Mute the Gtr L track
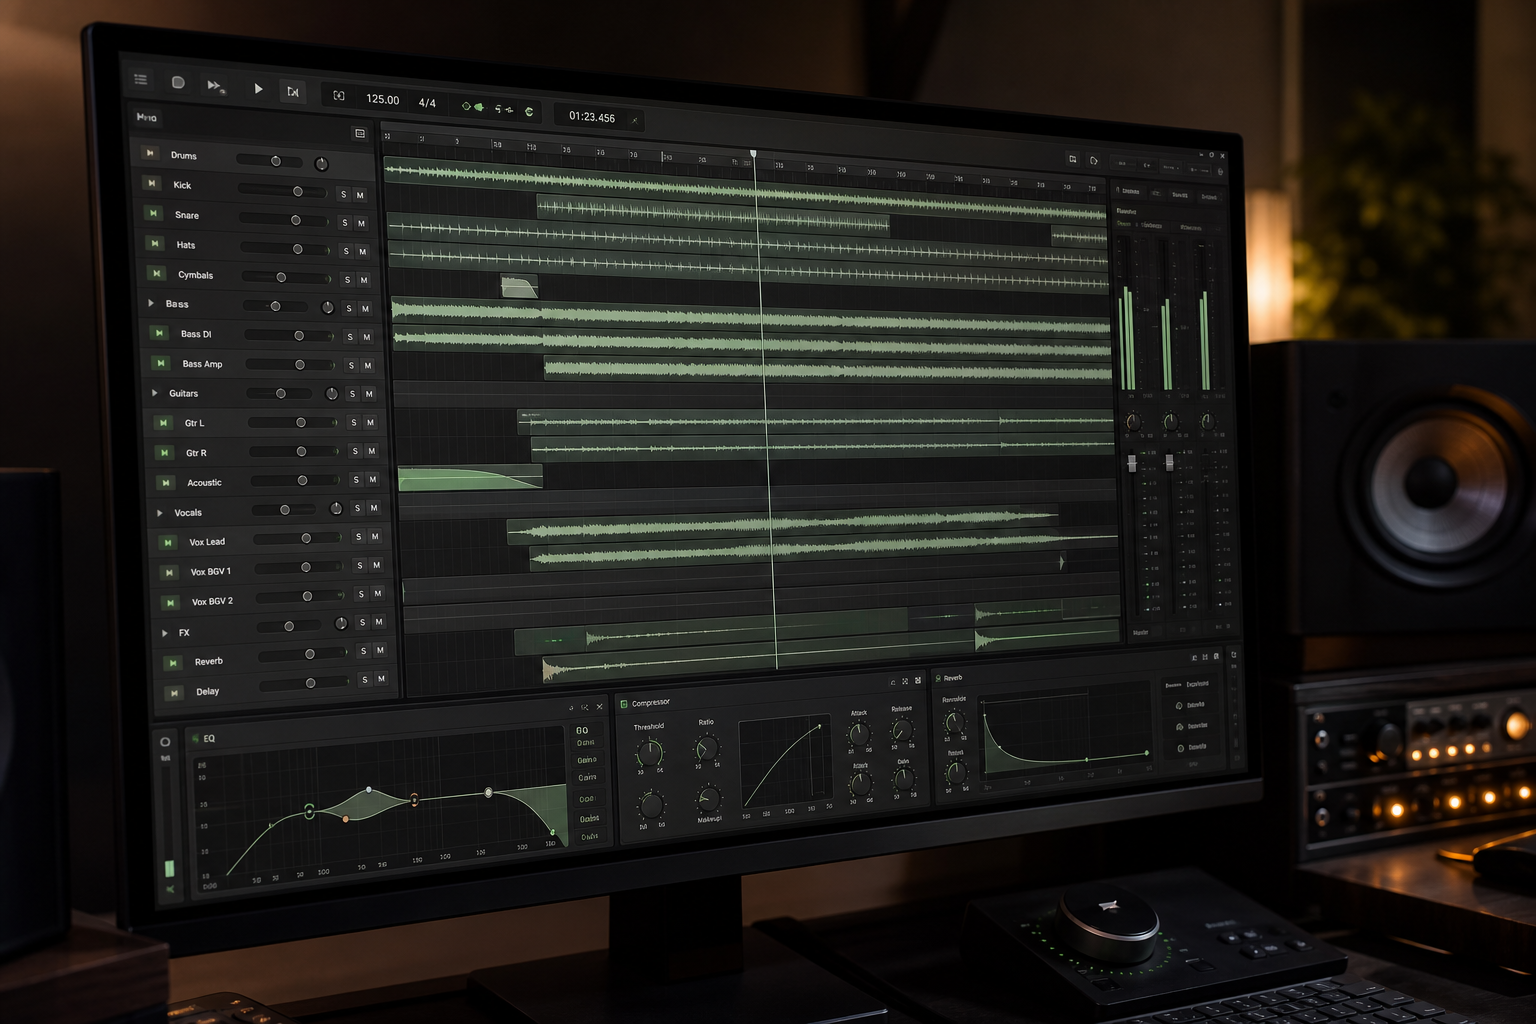Viewport: 1536px width, 1024px height. tap(370, 422)
